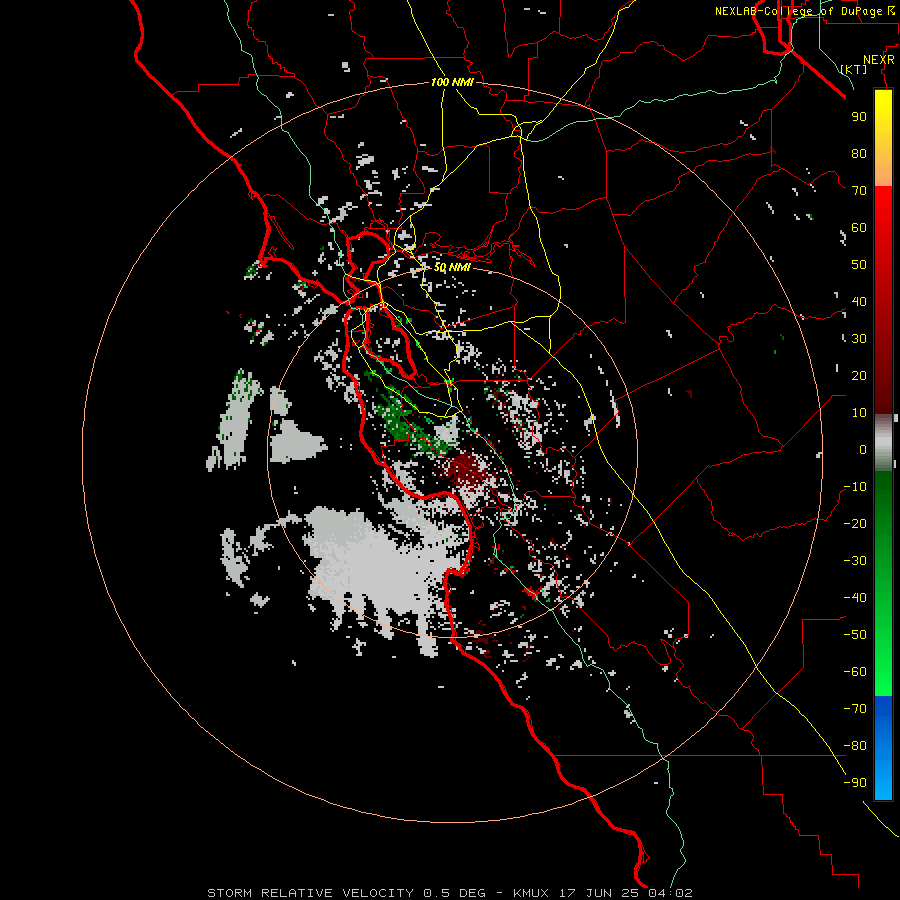Click the "NEXR" label above the scale
This screenshot has height=900, width=900.
pos(878,60)
